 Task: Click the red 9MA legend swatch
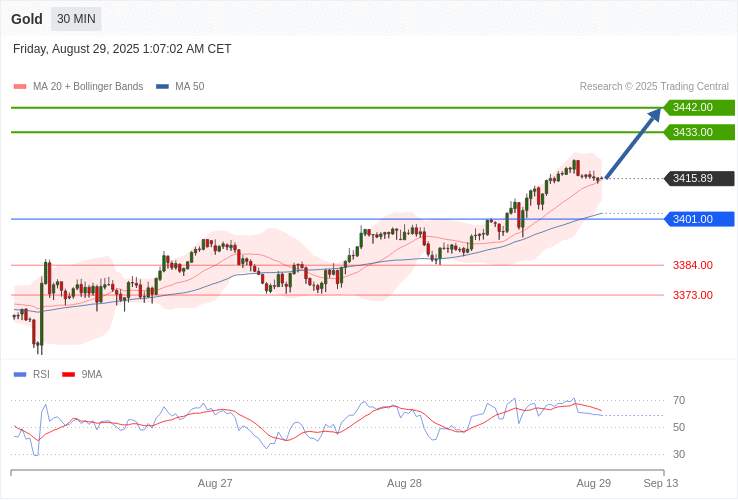(68, 374)
